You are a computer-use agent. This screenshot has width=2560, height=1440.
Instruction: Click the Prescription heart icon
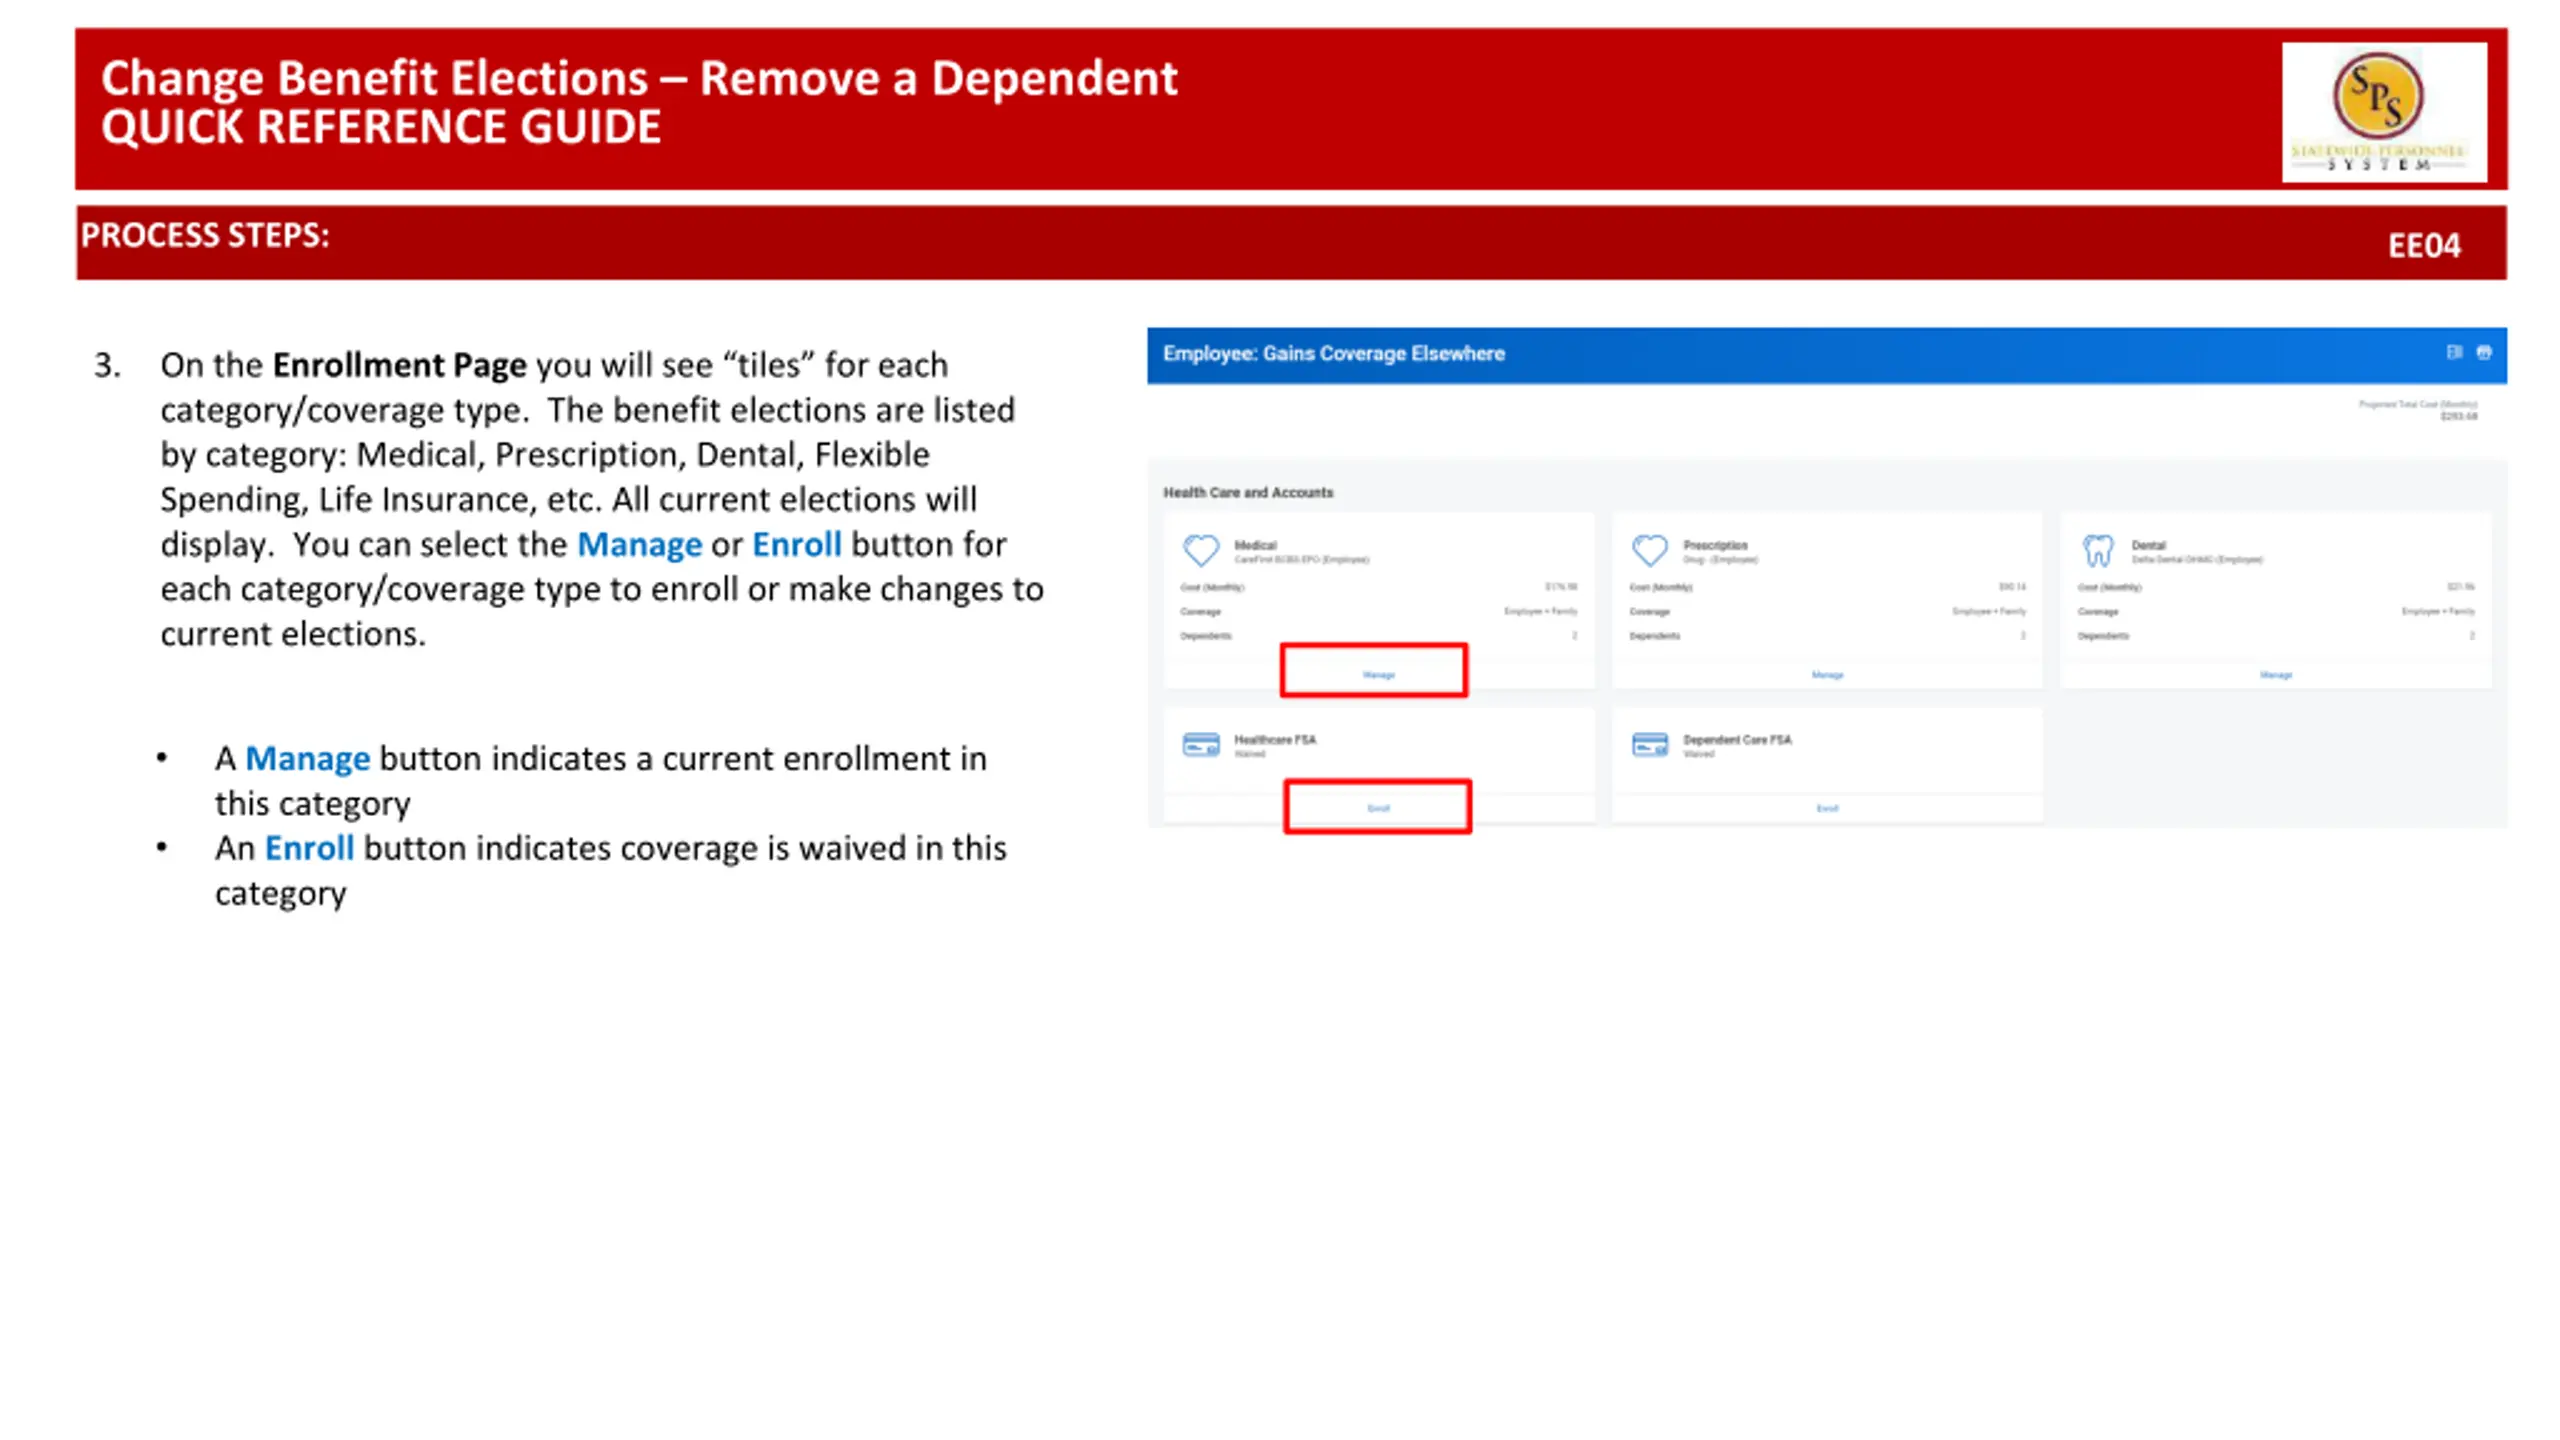tap(1649, 550)
